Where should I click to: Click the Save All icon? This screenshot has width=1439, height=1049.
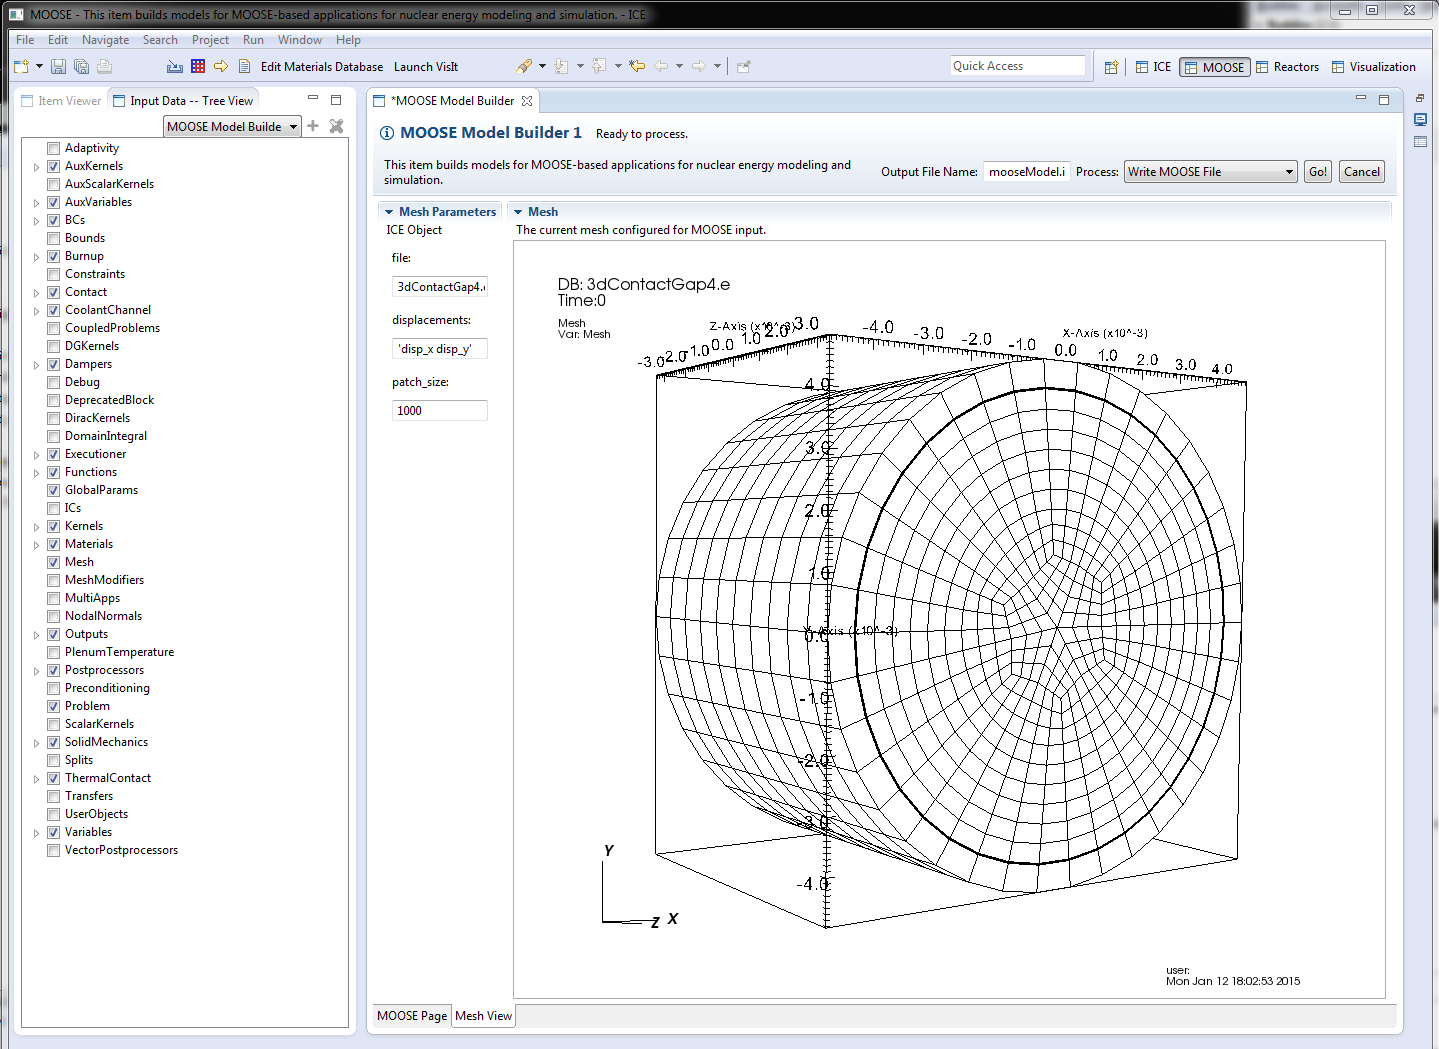coord(81,67)
